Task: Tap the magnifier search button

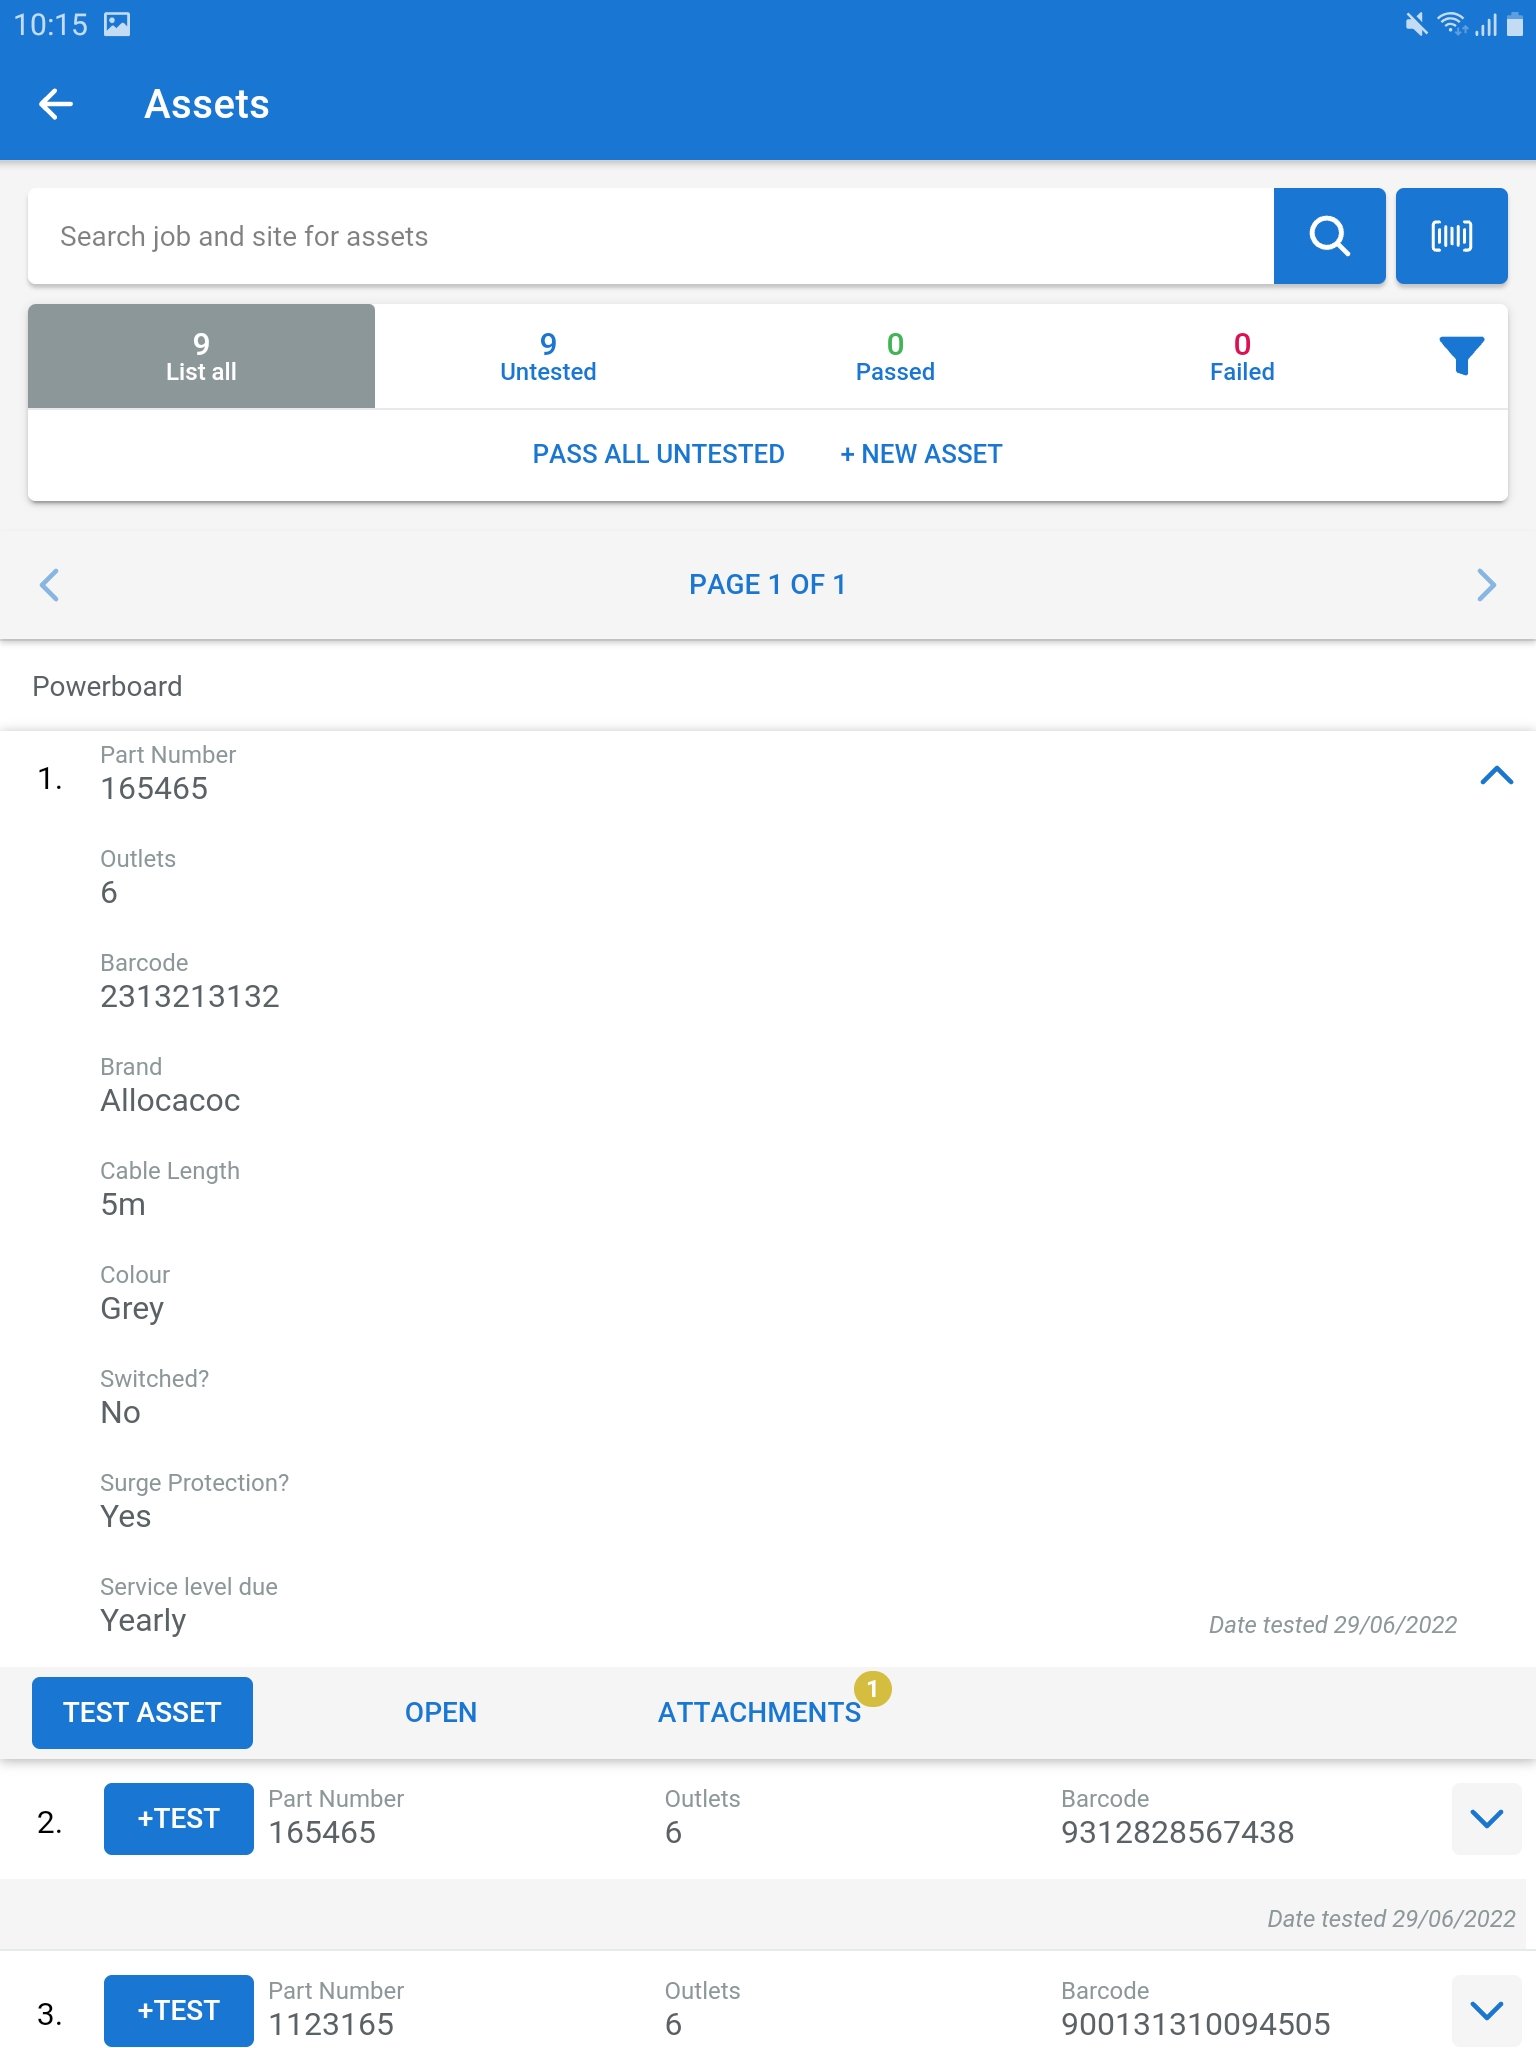Action: click(x=1329, y=236)
